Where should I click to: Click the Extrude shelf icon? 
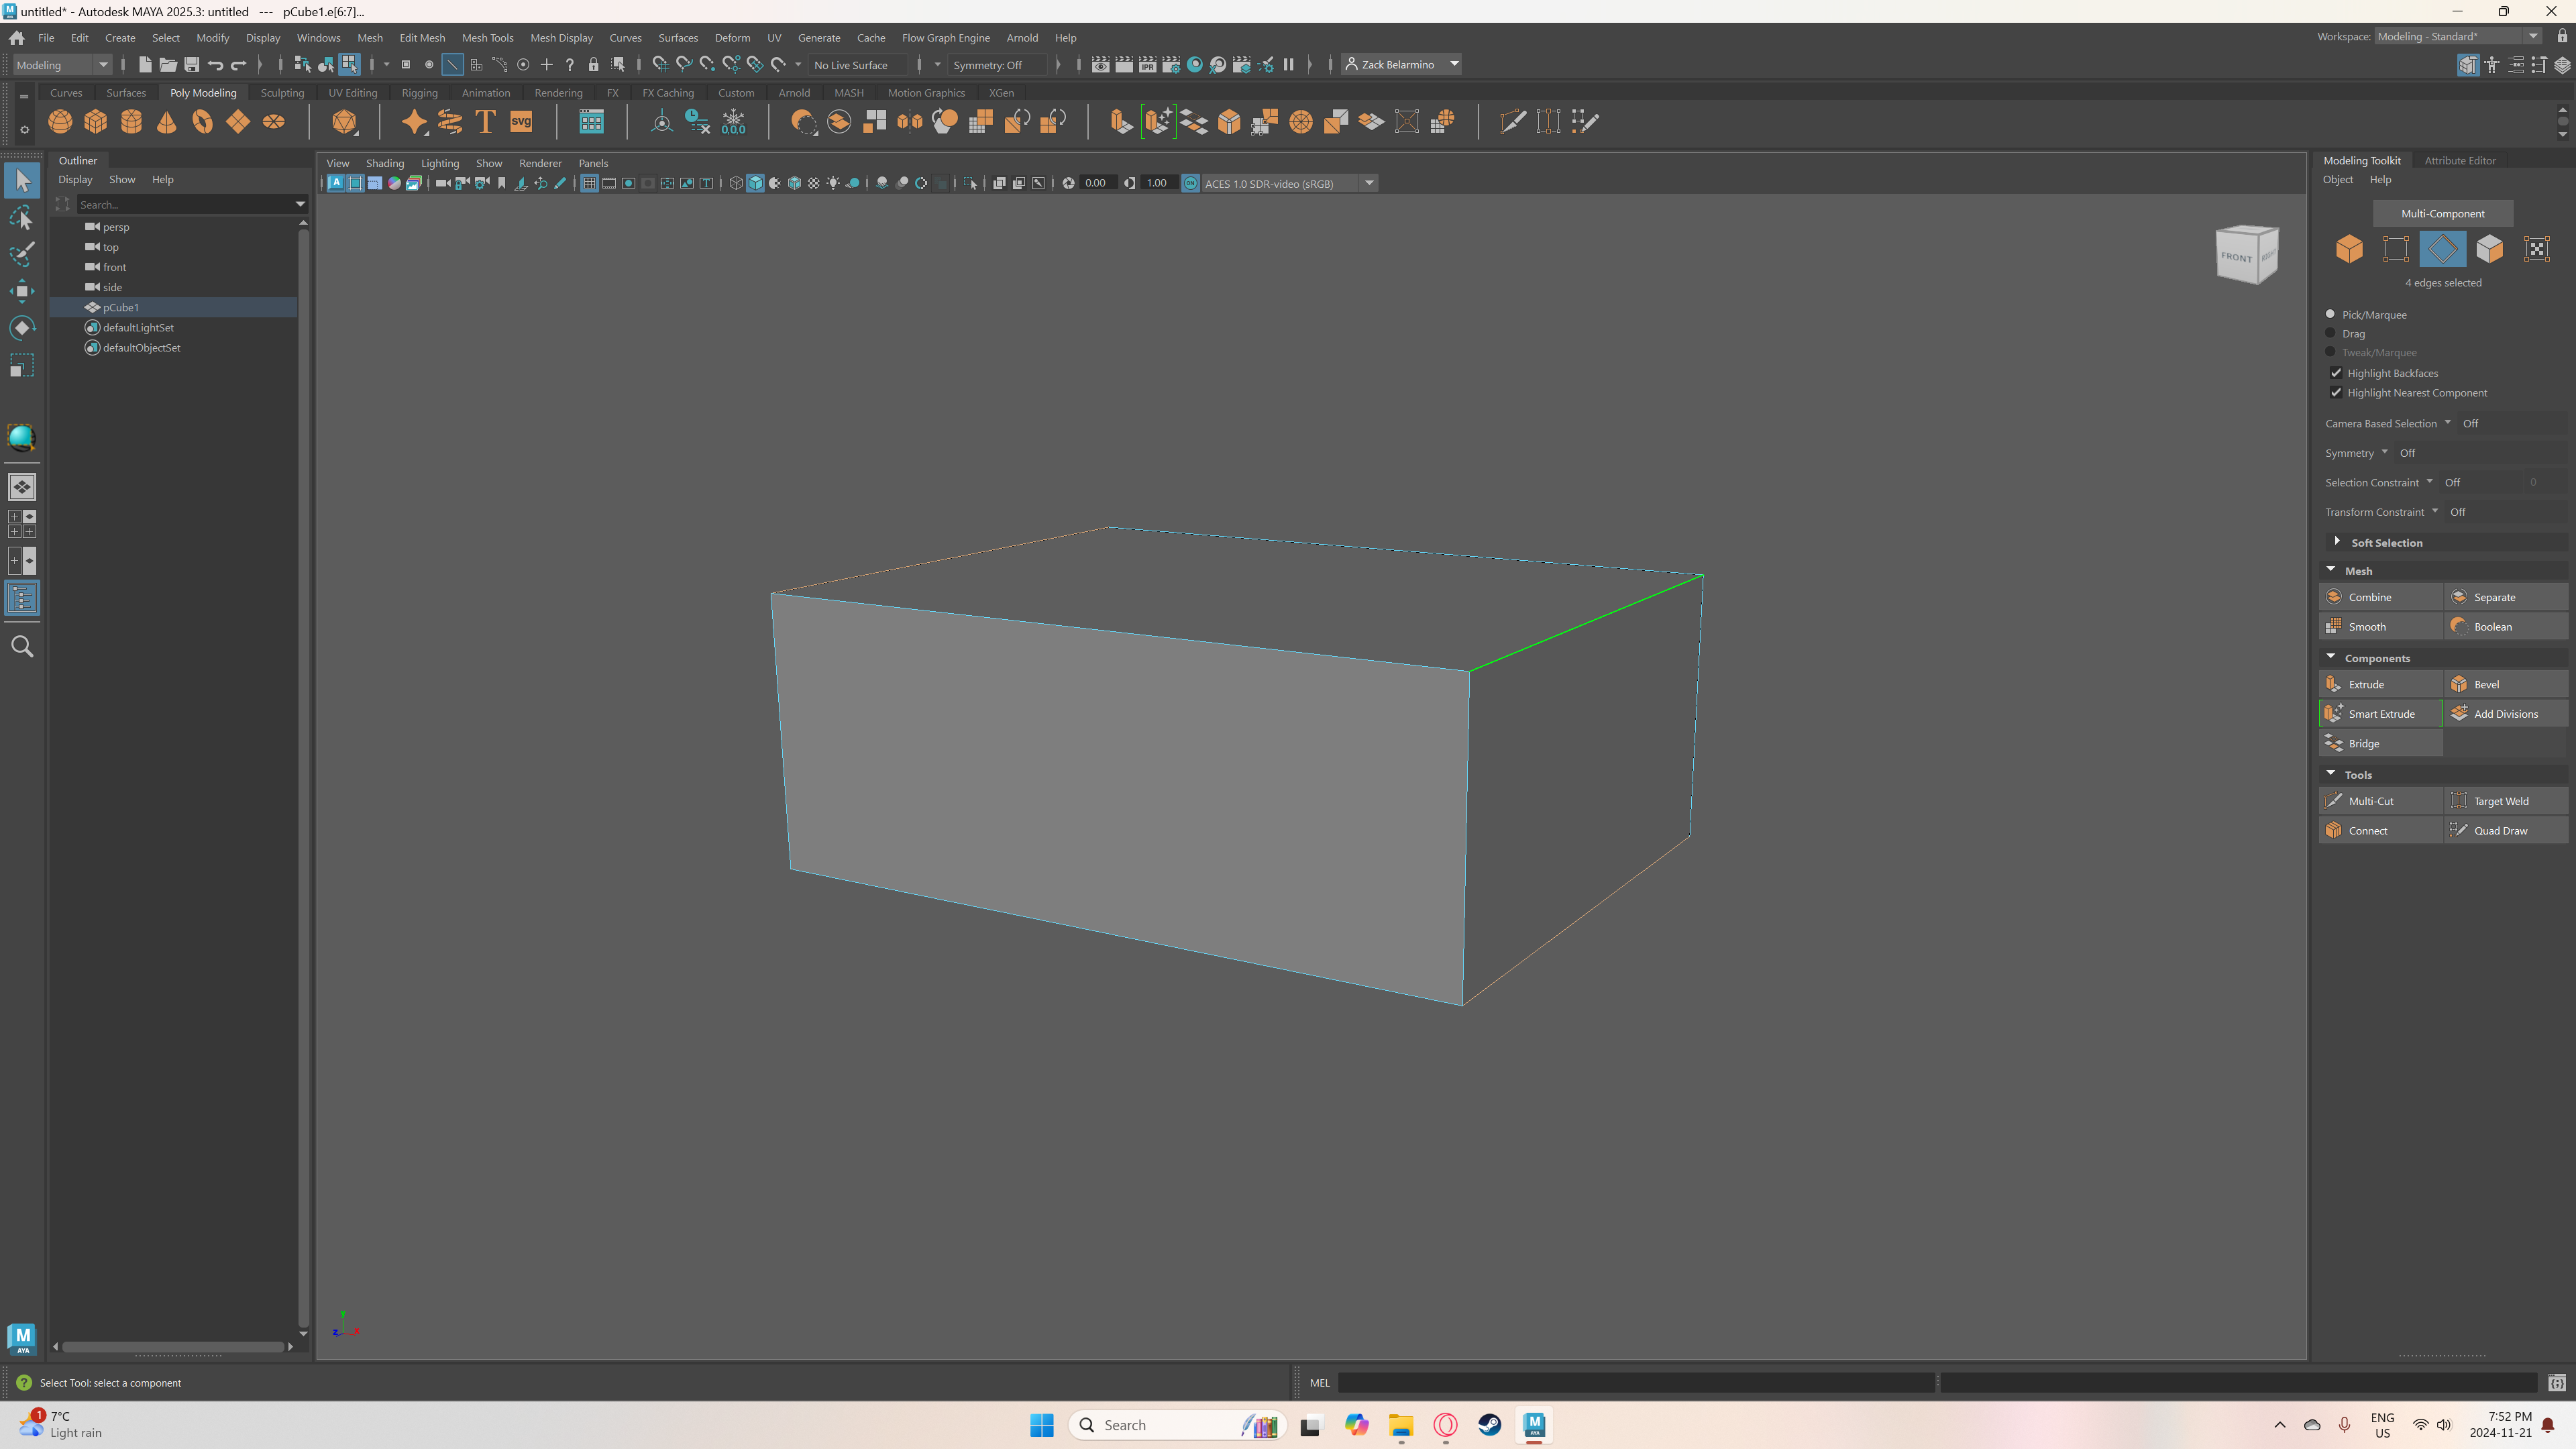click(x=1121, y=122)
